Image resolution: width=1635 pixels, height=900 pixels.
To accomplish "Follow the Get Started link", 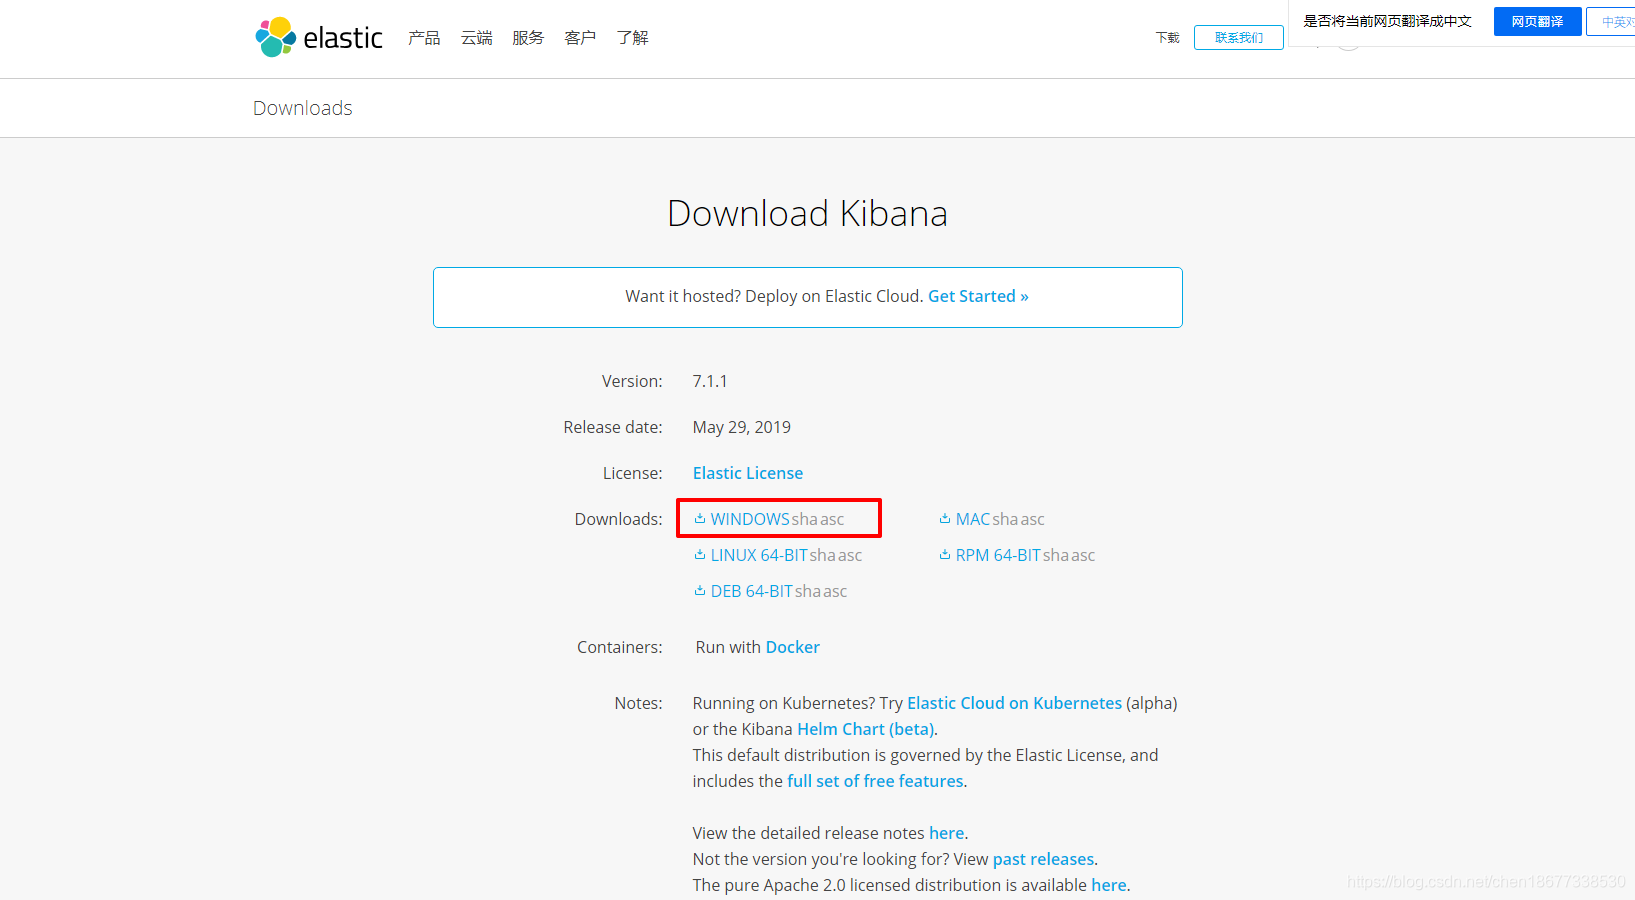I will pos(978,296).
